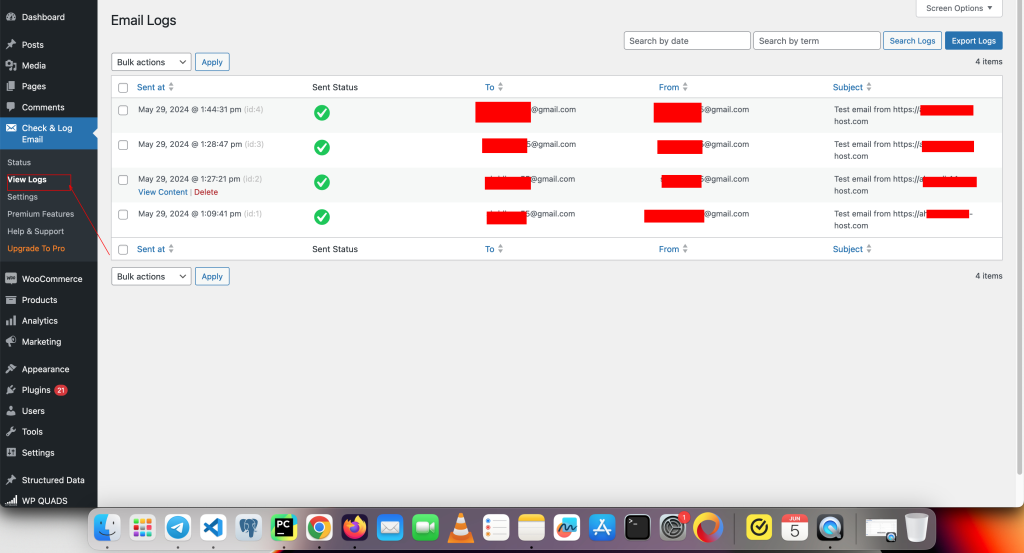Viewport: 1024px width, 553px height.
Task: Open the View Logs submenu item
Action: click(27, 180)
